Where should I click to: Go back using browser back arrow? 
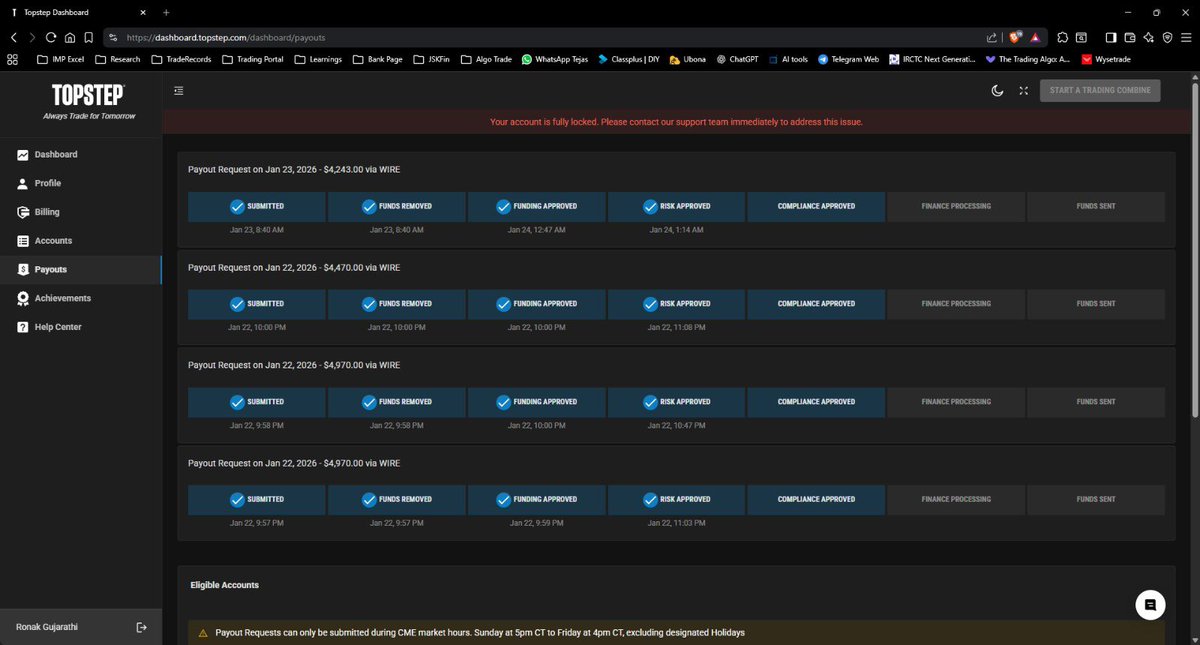14,37
